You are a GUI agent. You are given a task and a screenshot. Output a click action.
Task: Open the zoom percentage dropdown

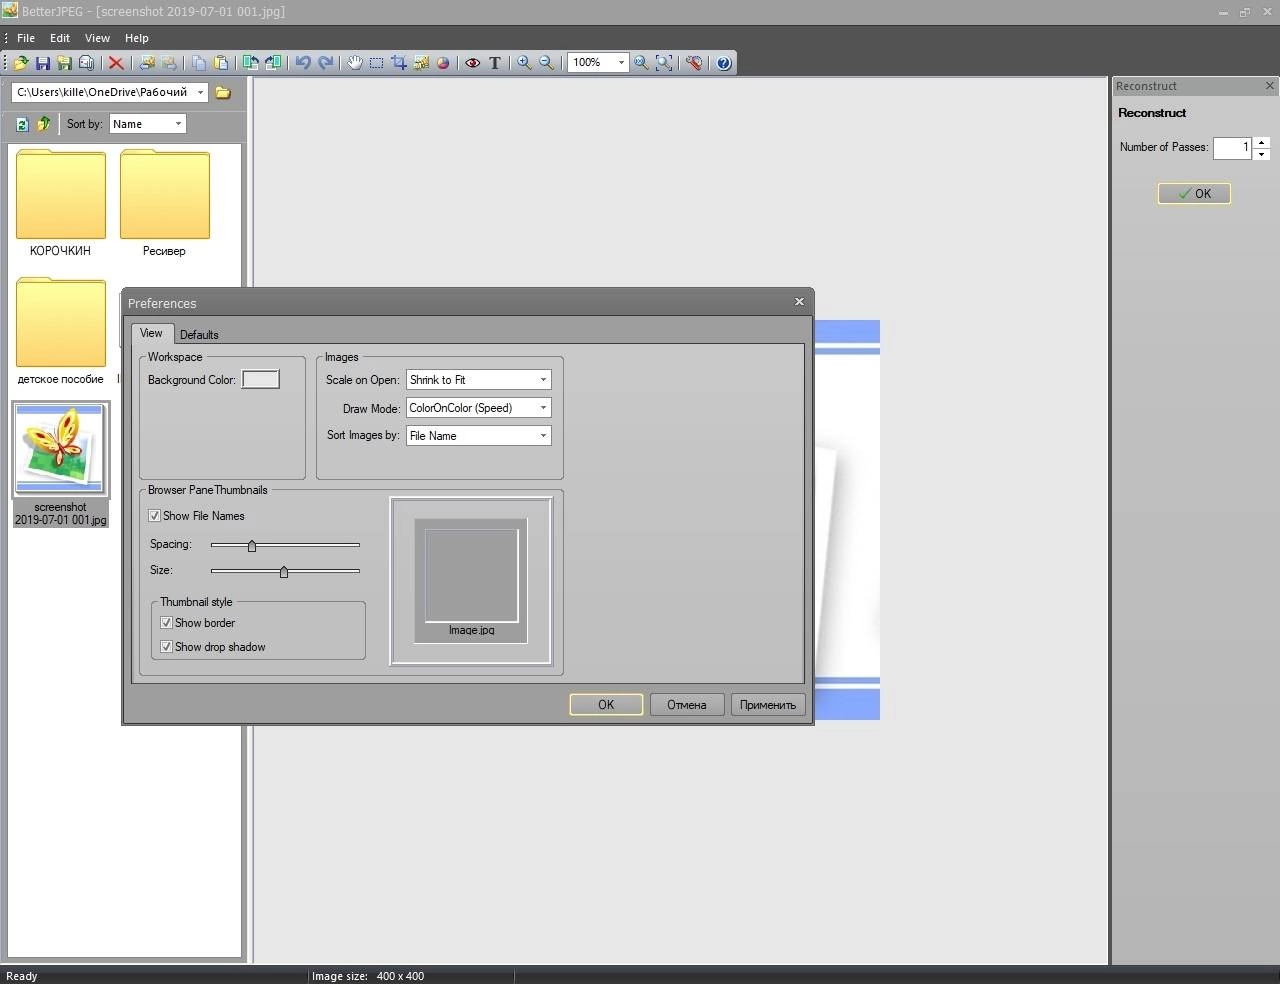point(621,63)
